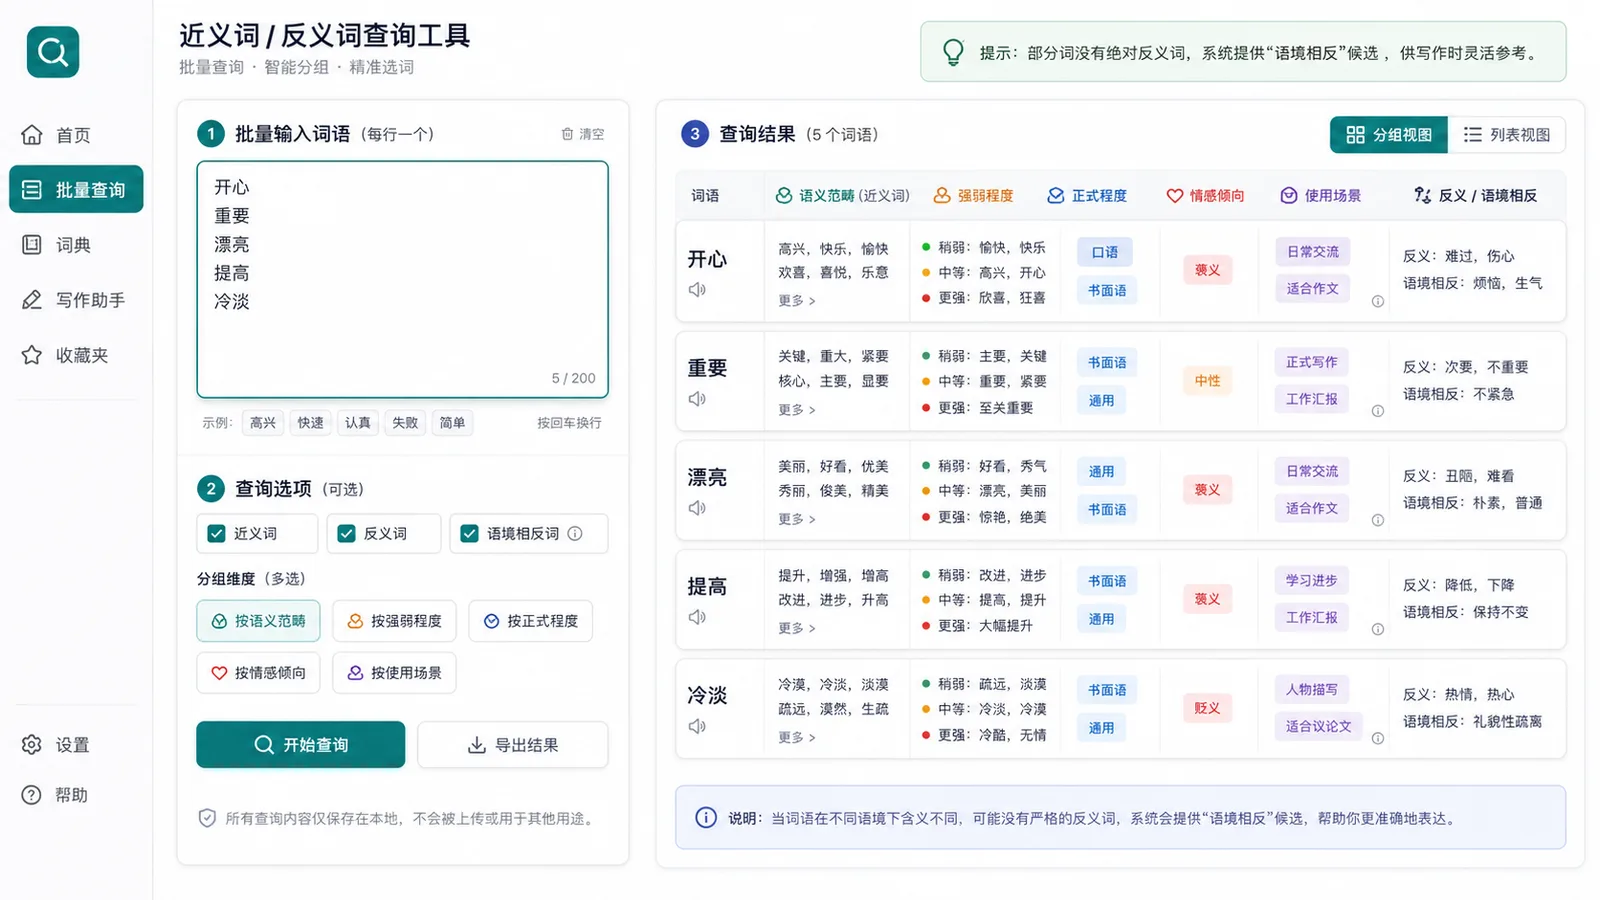1600x900 pixels.
Task: Click info icon beside 语境相反词 checkbox
Action: (575, 534)
